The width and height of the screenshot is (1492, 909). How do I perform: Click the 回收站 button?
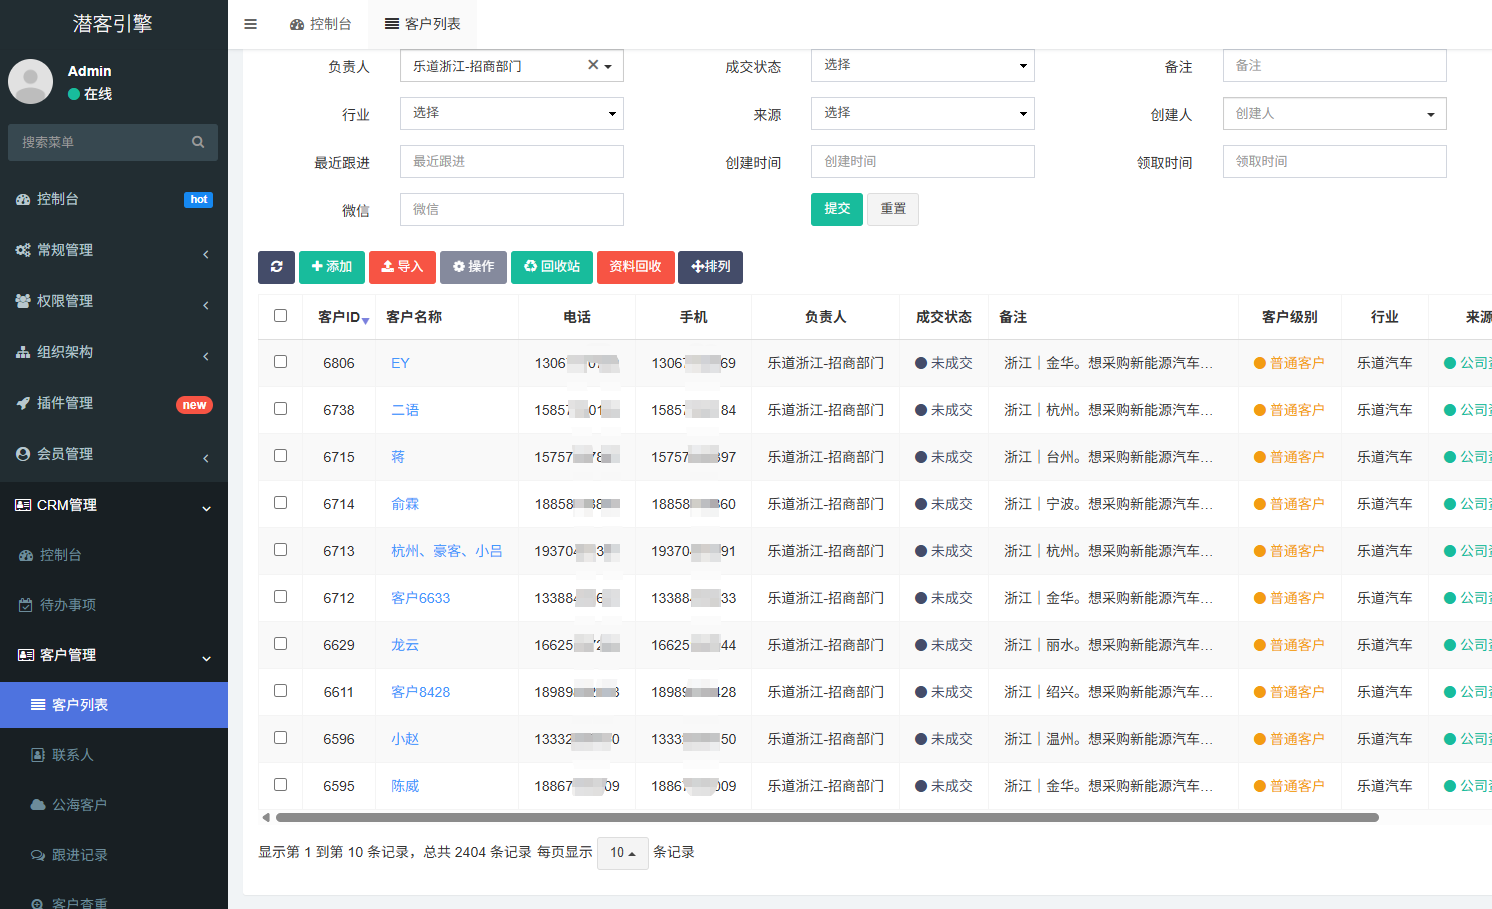pos(552,267)
